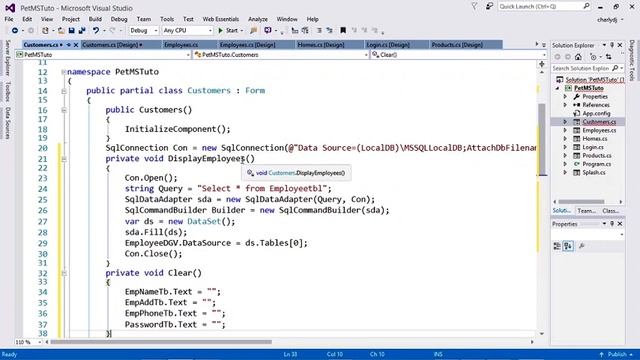This screenshot has width=640, height=360.
Task: Click the feedback smiley icon in title bar
Action: [489, 7]
